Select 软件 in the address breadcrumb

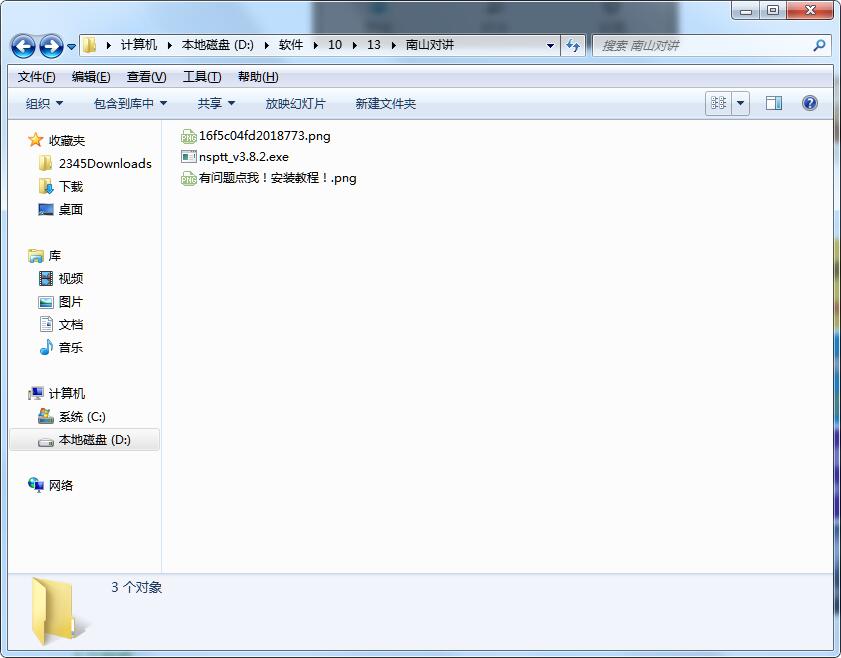click(x=291, y=45)
